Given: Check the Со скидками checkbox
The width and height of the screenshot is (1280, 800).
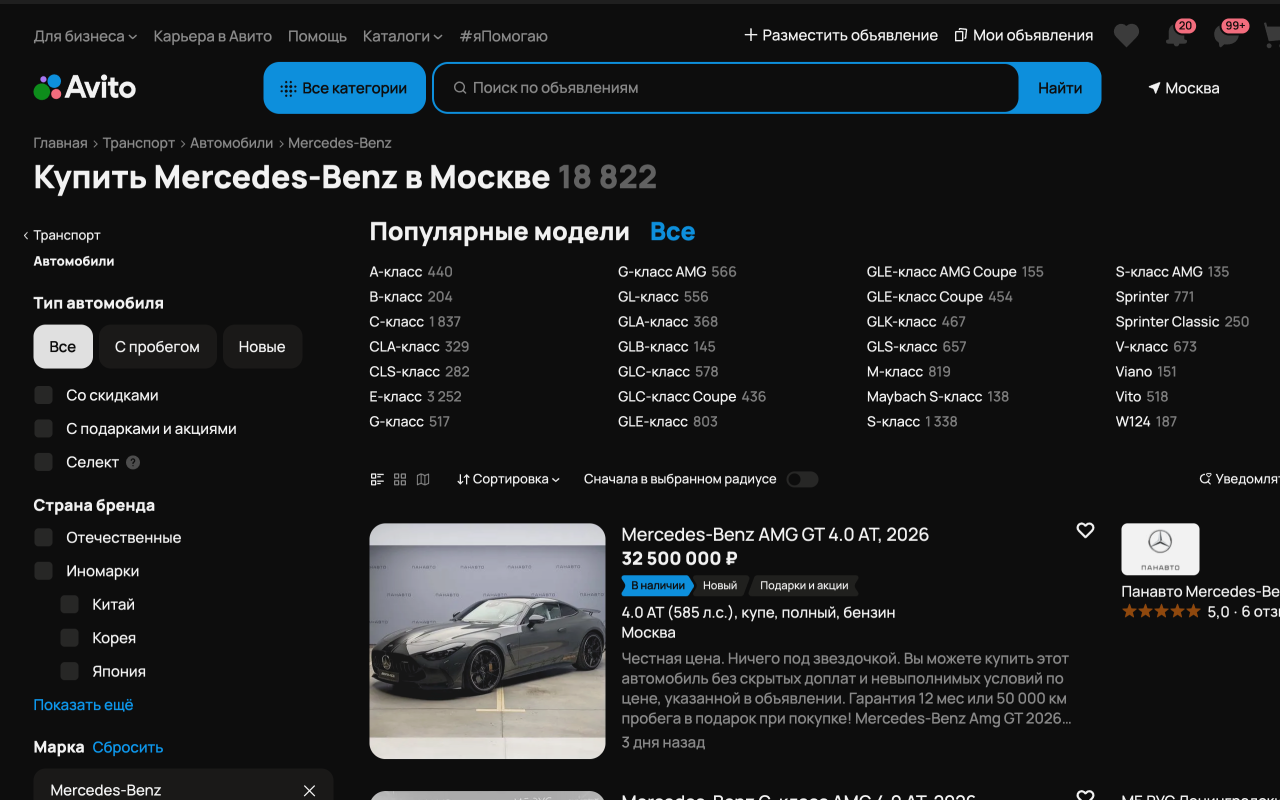Looking at the screenshot, I should pyautogui.click(x=43, y=395).
